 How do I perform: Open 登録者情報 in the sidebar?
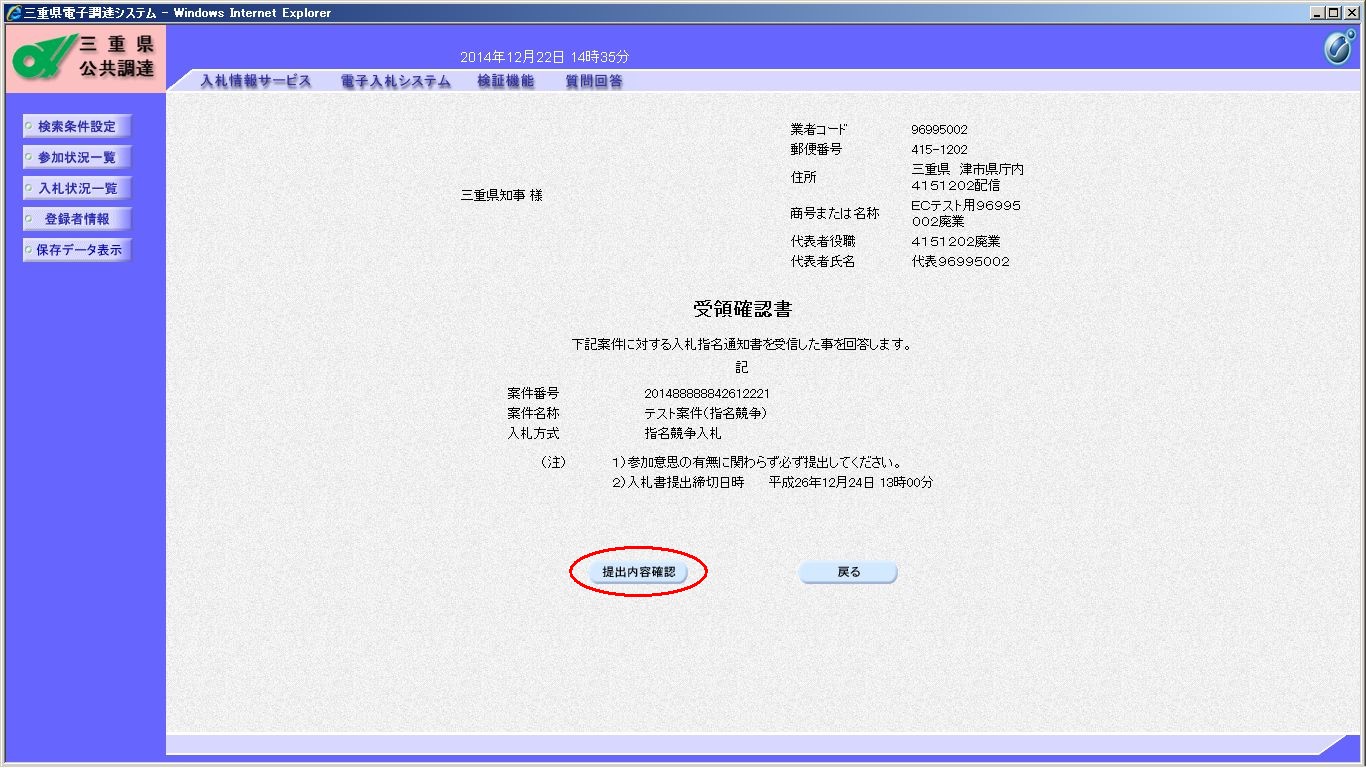pos(77,220)
